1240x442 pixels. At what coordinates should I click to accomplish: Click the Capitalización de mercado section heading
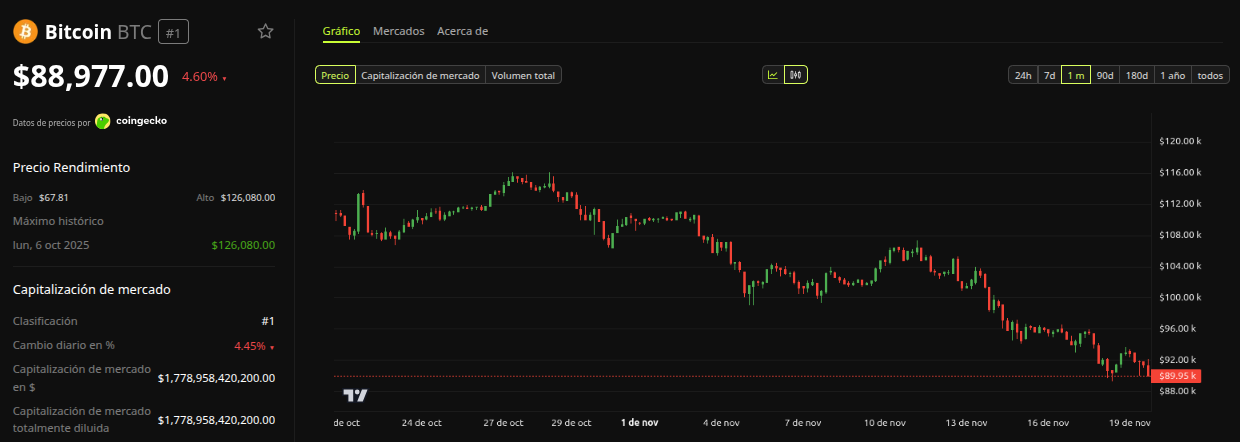(x=92, y=290)
